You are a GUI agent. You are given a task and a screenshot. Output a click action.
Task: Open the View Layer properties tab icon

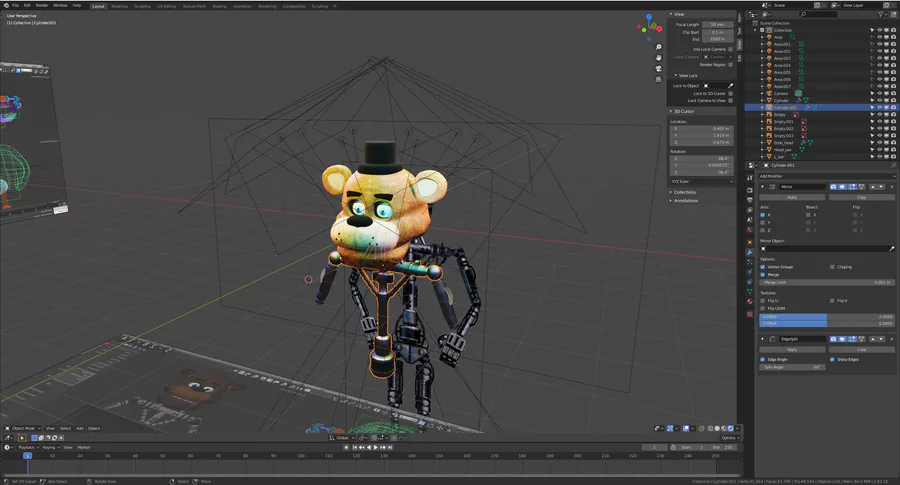(x=750, y=209)
